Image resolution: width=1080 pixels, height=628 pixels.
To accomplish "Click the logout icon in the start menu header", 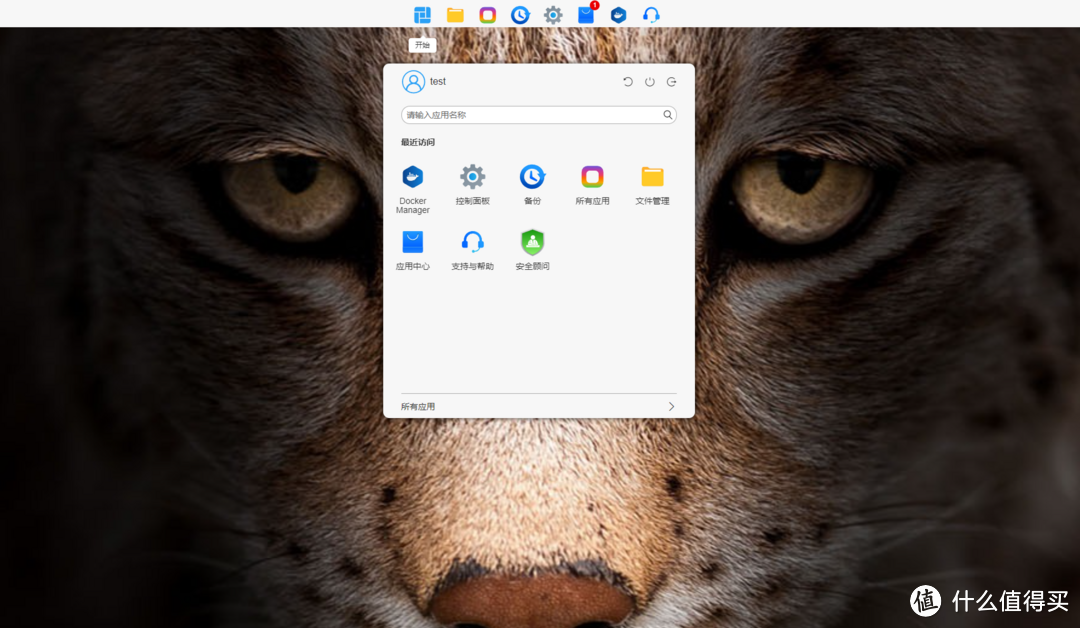I will click(672, 82).
